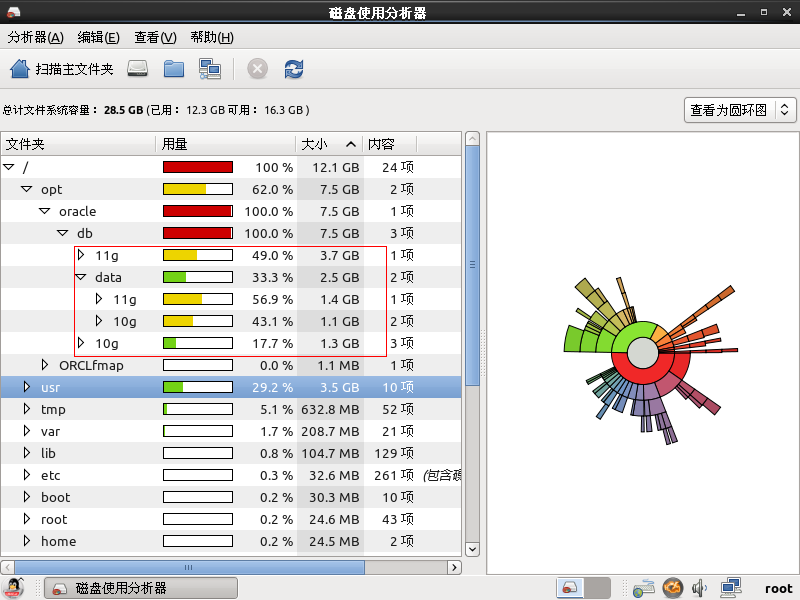Collapse the data folder
The height and width of the screenshot is (600, 800).
click(81, 277)
